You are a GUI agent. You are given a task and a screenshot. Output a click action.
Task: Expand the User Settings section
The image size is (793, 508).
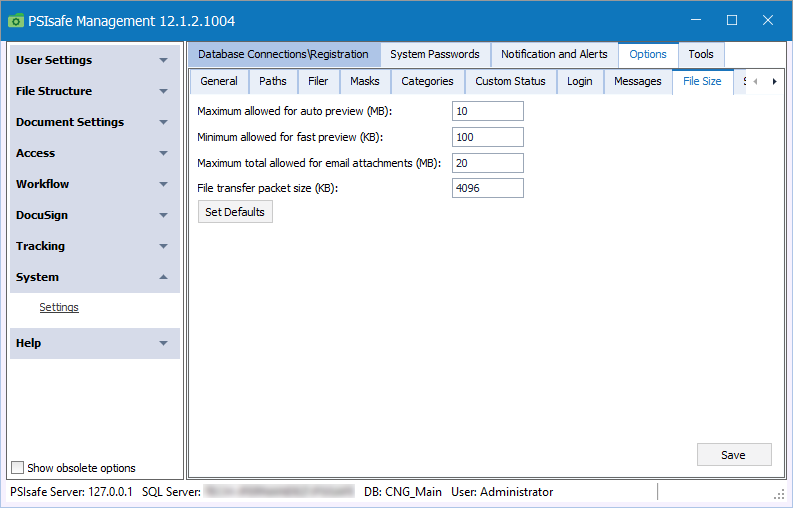(95, 60)
